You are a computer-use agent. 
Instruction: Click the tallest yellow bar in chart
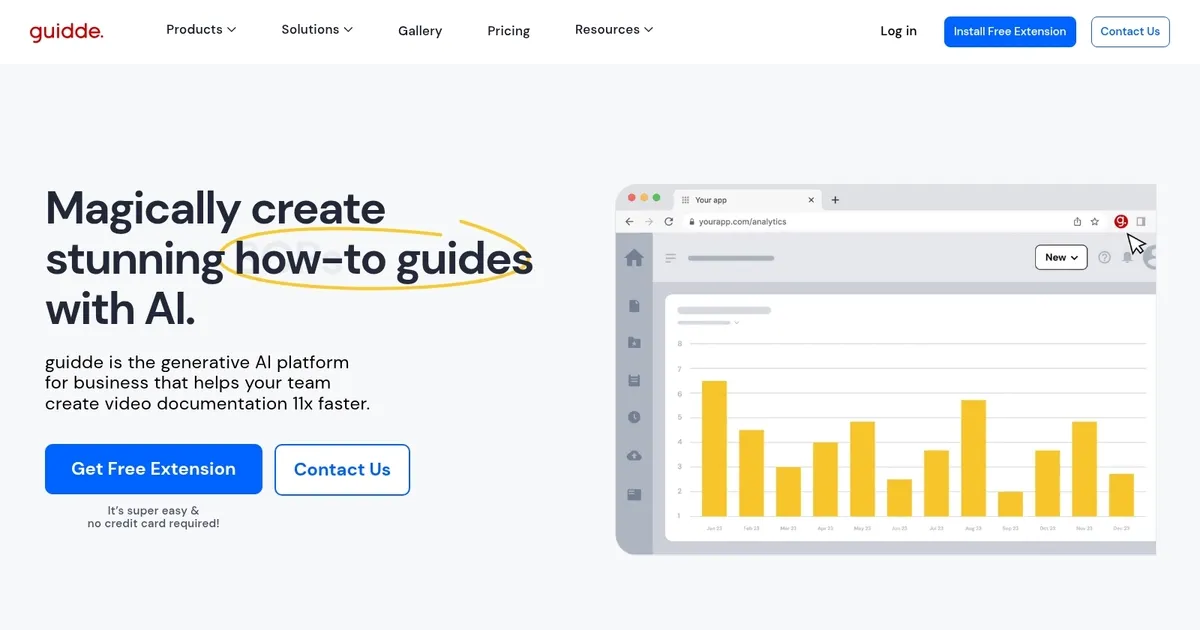click(714, 448)
